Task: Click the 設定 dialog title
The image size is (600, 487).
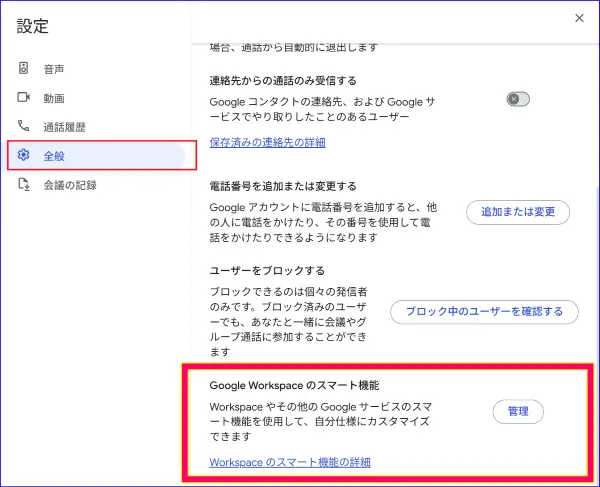Action: 33,26
